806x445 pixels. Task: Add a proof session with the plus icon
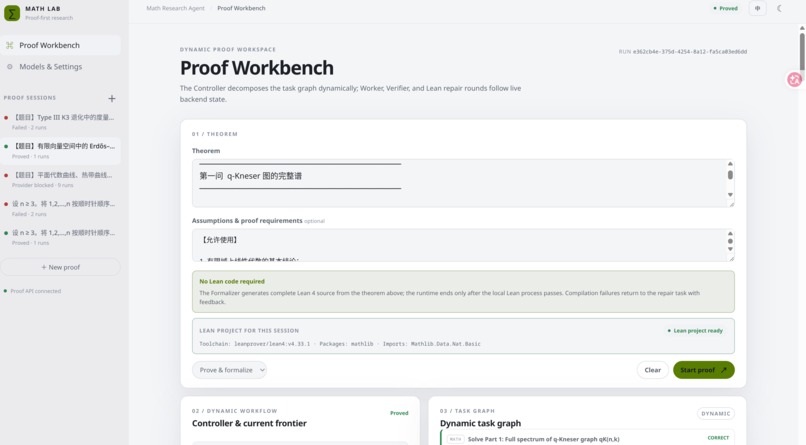[112, 98]
